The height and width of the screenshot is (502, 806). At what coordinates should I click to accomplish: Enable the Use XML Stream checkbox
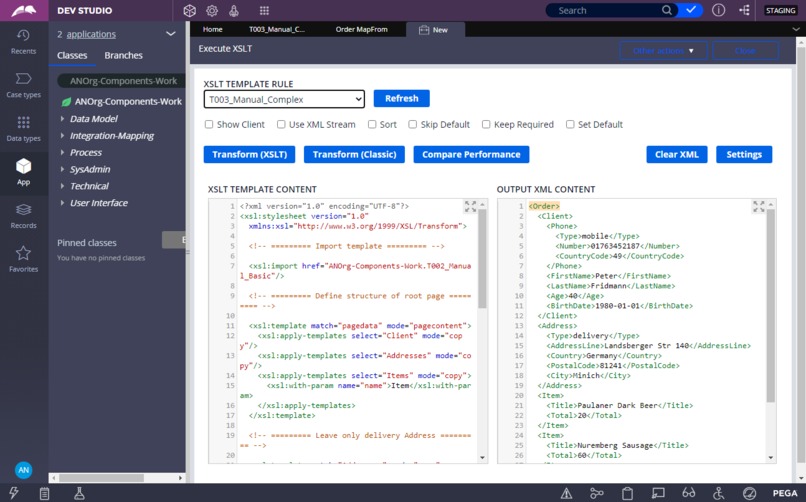[281, 124]
